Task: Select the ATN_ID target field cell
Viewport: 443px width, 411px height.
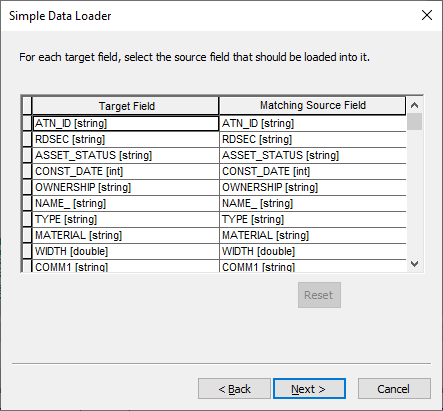Action: [x=126, y=123]
